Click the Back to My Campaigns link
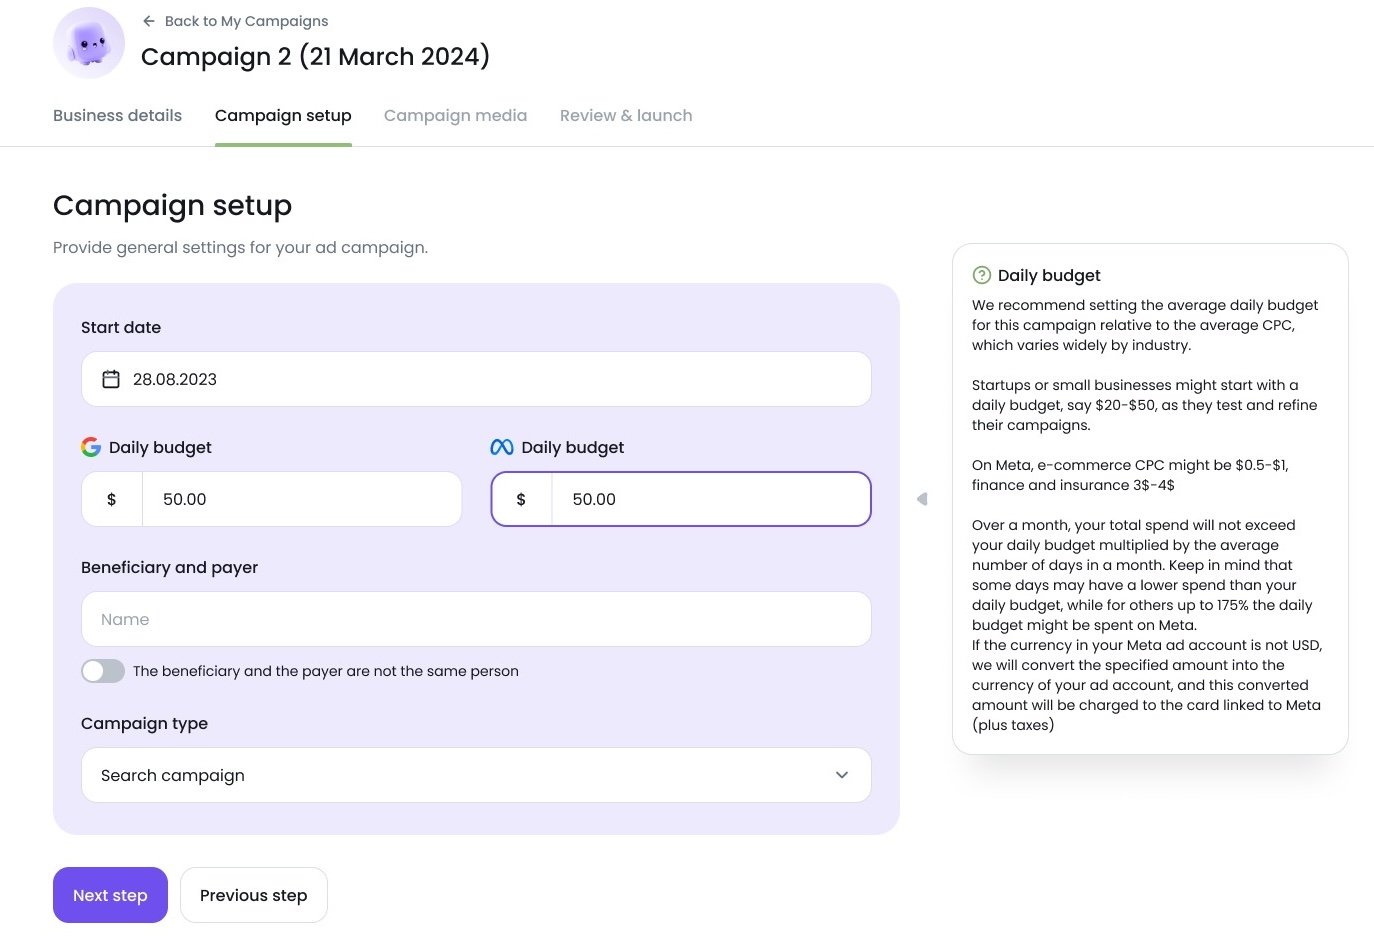Image resolution: width=1374 pixels, height=936 pixels. point(246,20)
